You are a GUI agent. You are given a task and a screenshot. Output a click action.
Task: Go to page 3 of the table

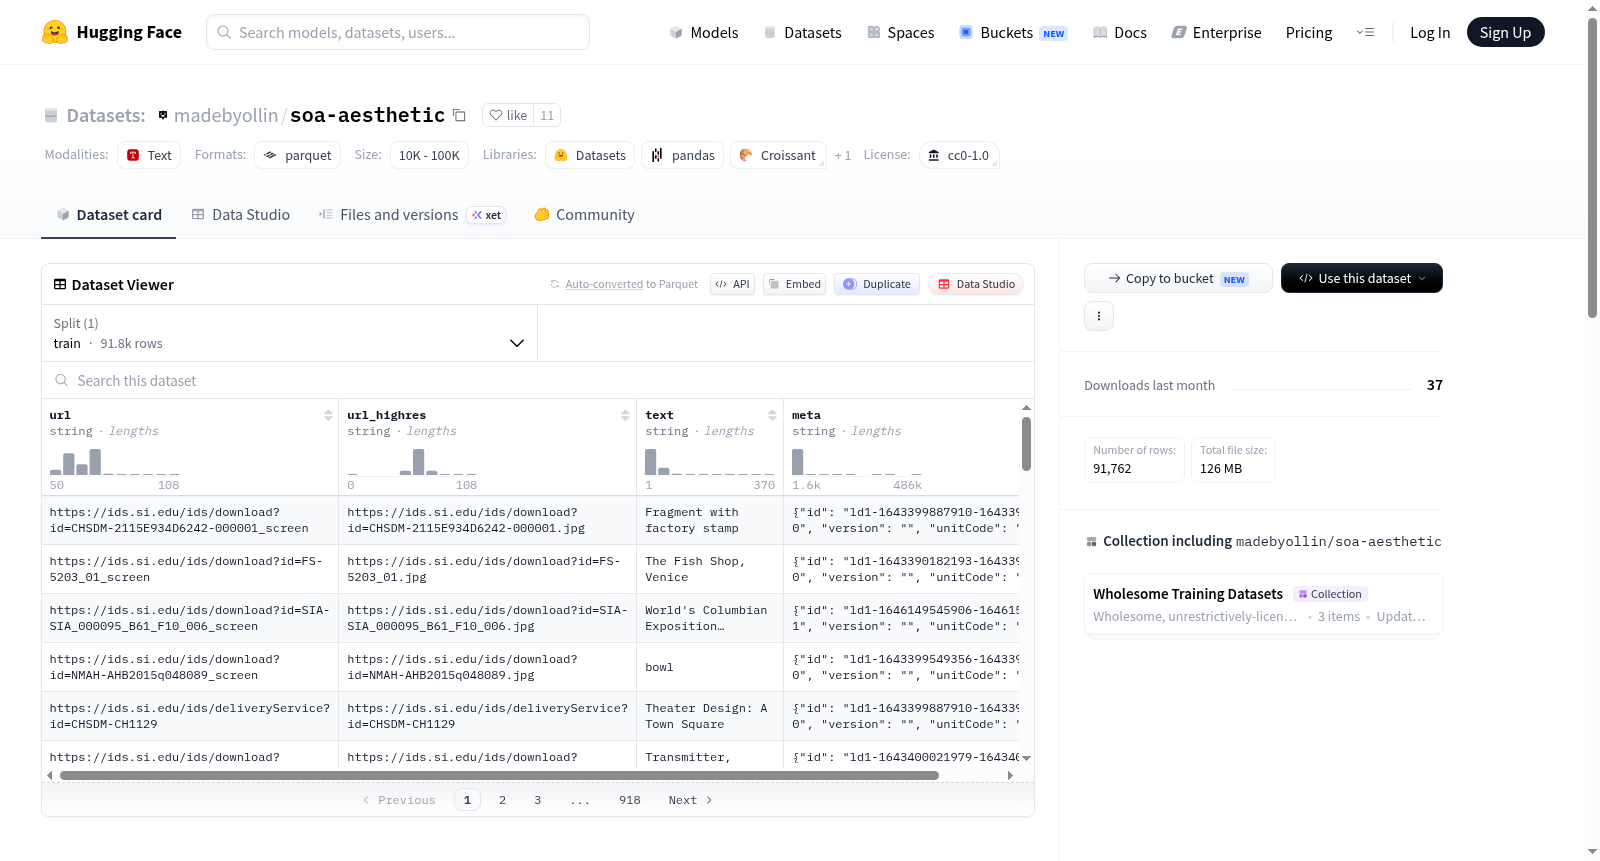(x=538, y=800)
